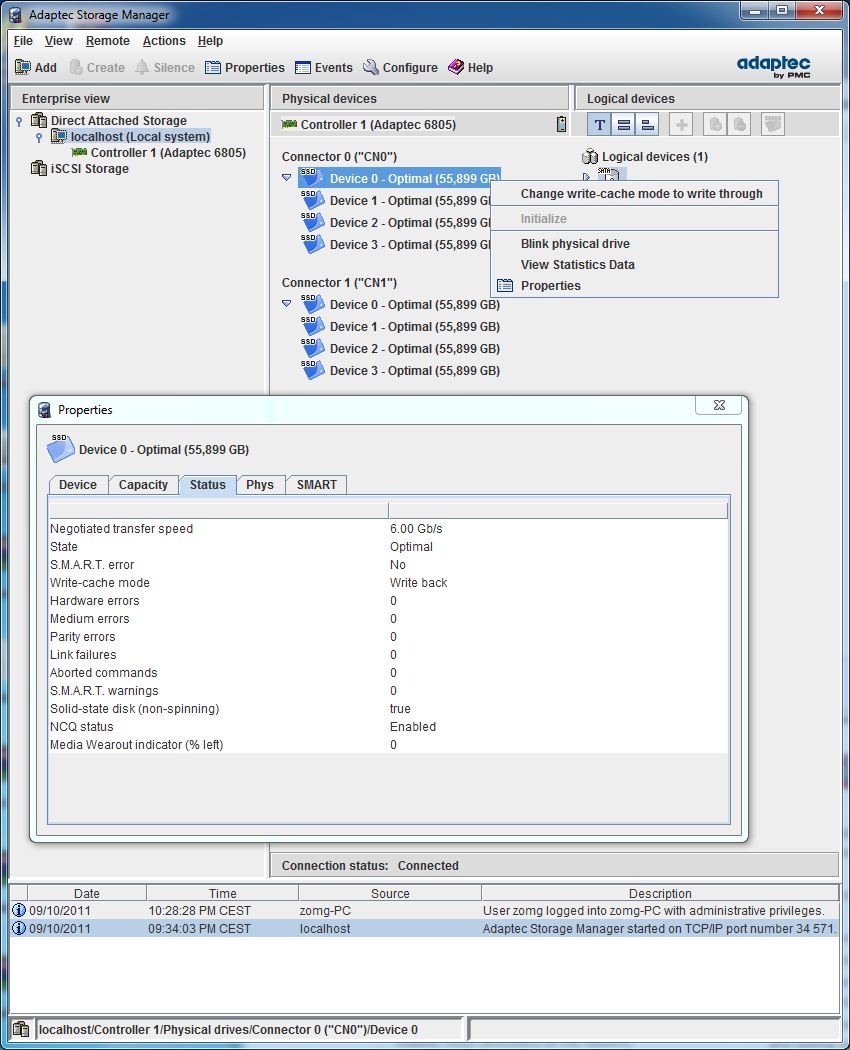Switch to full size capacity view button
This screenshot has width=850, height=1050.
coord(624,125)
